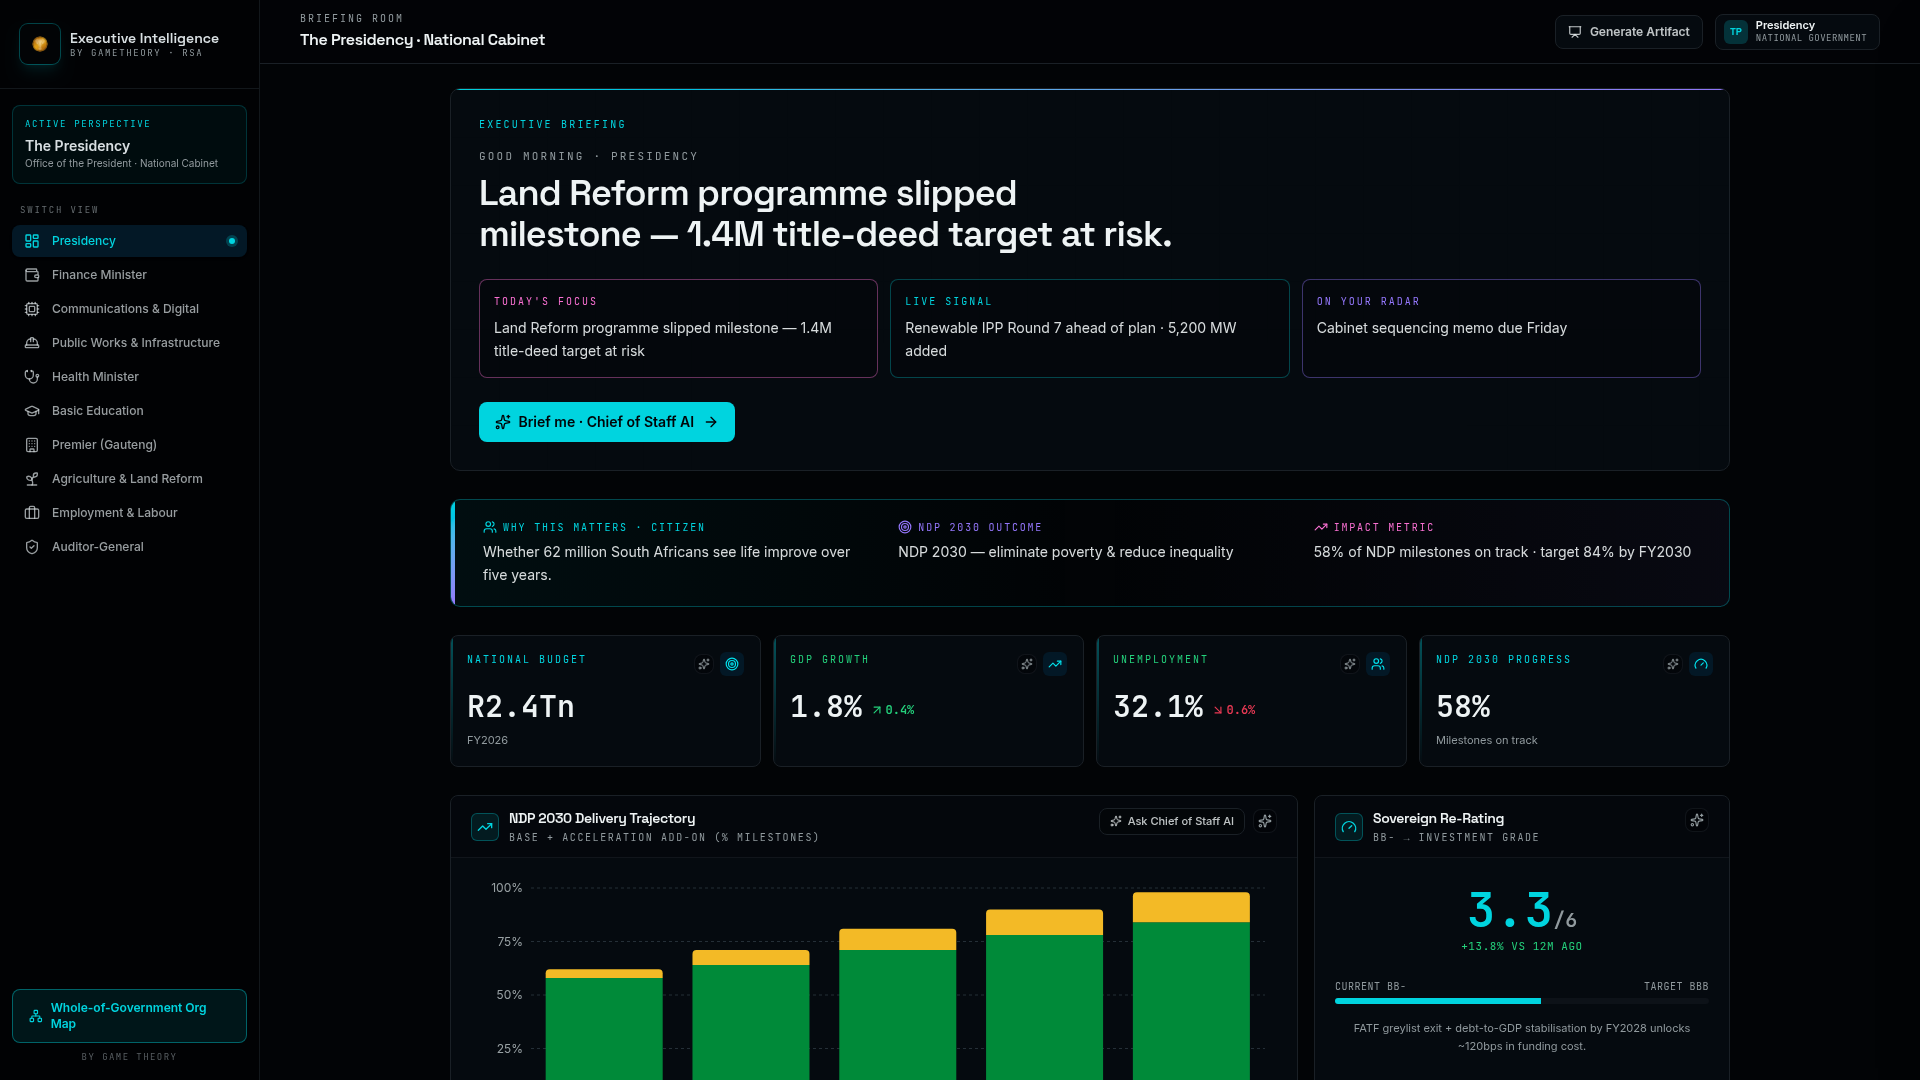Open the Auditor-General view
The height and width of the screenshot is (1080, 1920).
pyautogui.click(x=129, y=547)
